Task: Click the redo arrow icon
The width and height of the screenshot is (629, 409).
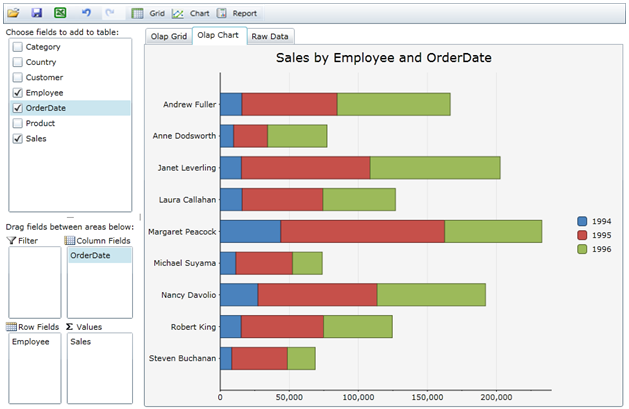Action: (x=109, y=13)
